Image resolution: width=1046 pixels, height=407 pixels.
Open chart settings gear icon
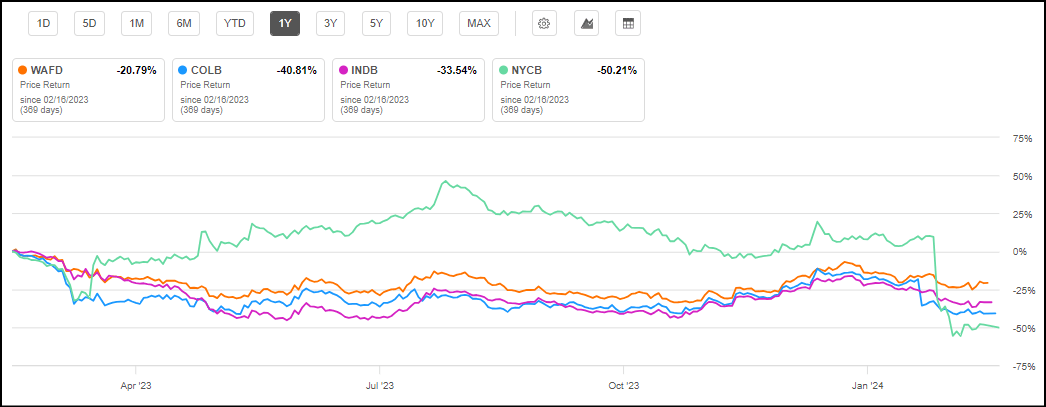click(x=544, y=23)
